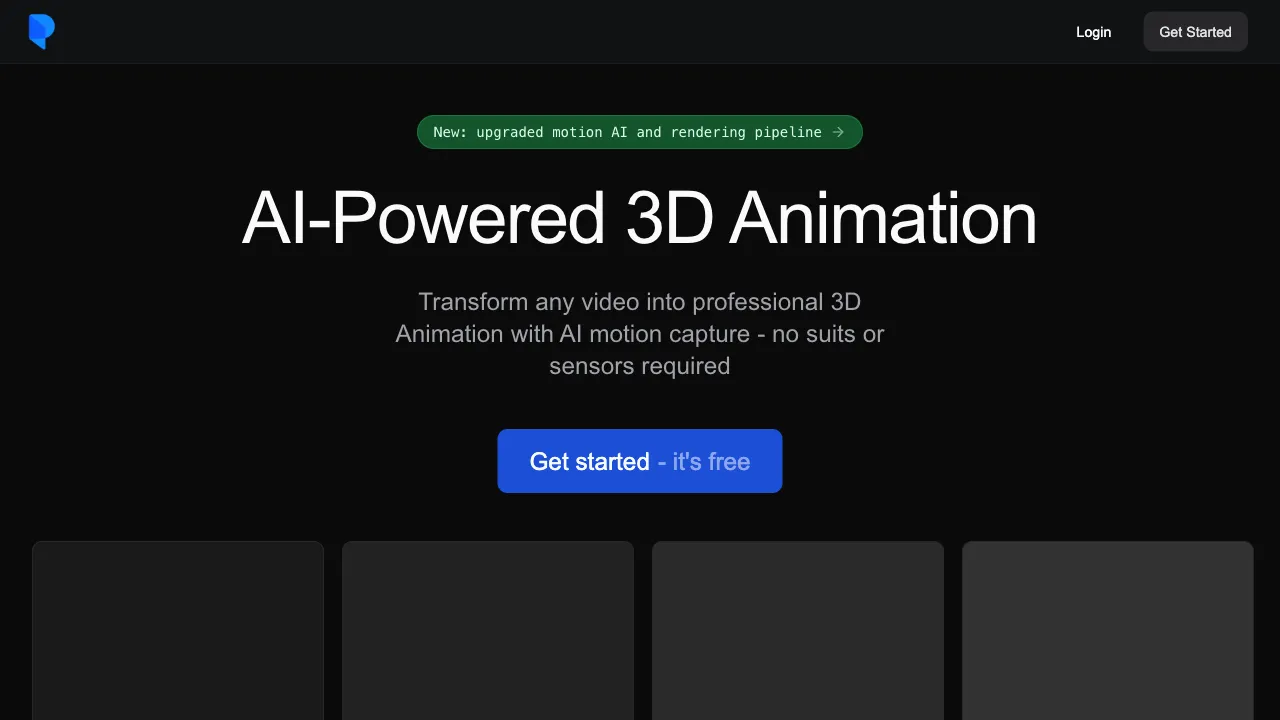Viewport: 1280px width, 720px height.
Task: Open the third preview card
Action: point(798,631)
